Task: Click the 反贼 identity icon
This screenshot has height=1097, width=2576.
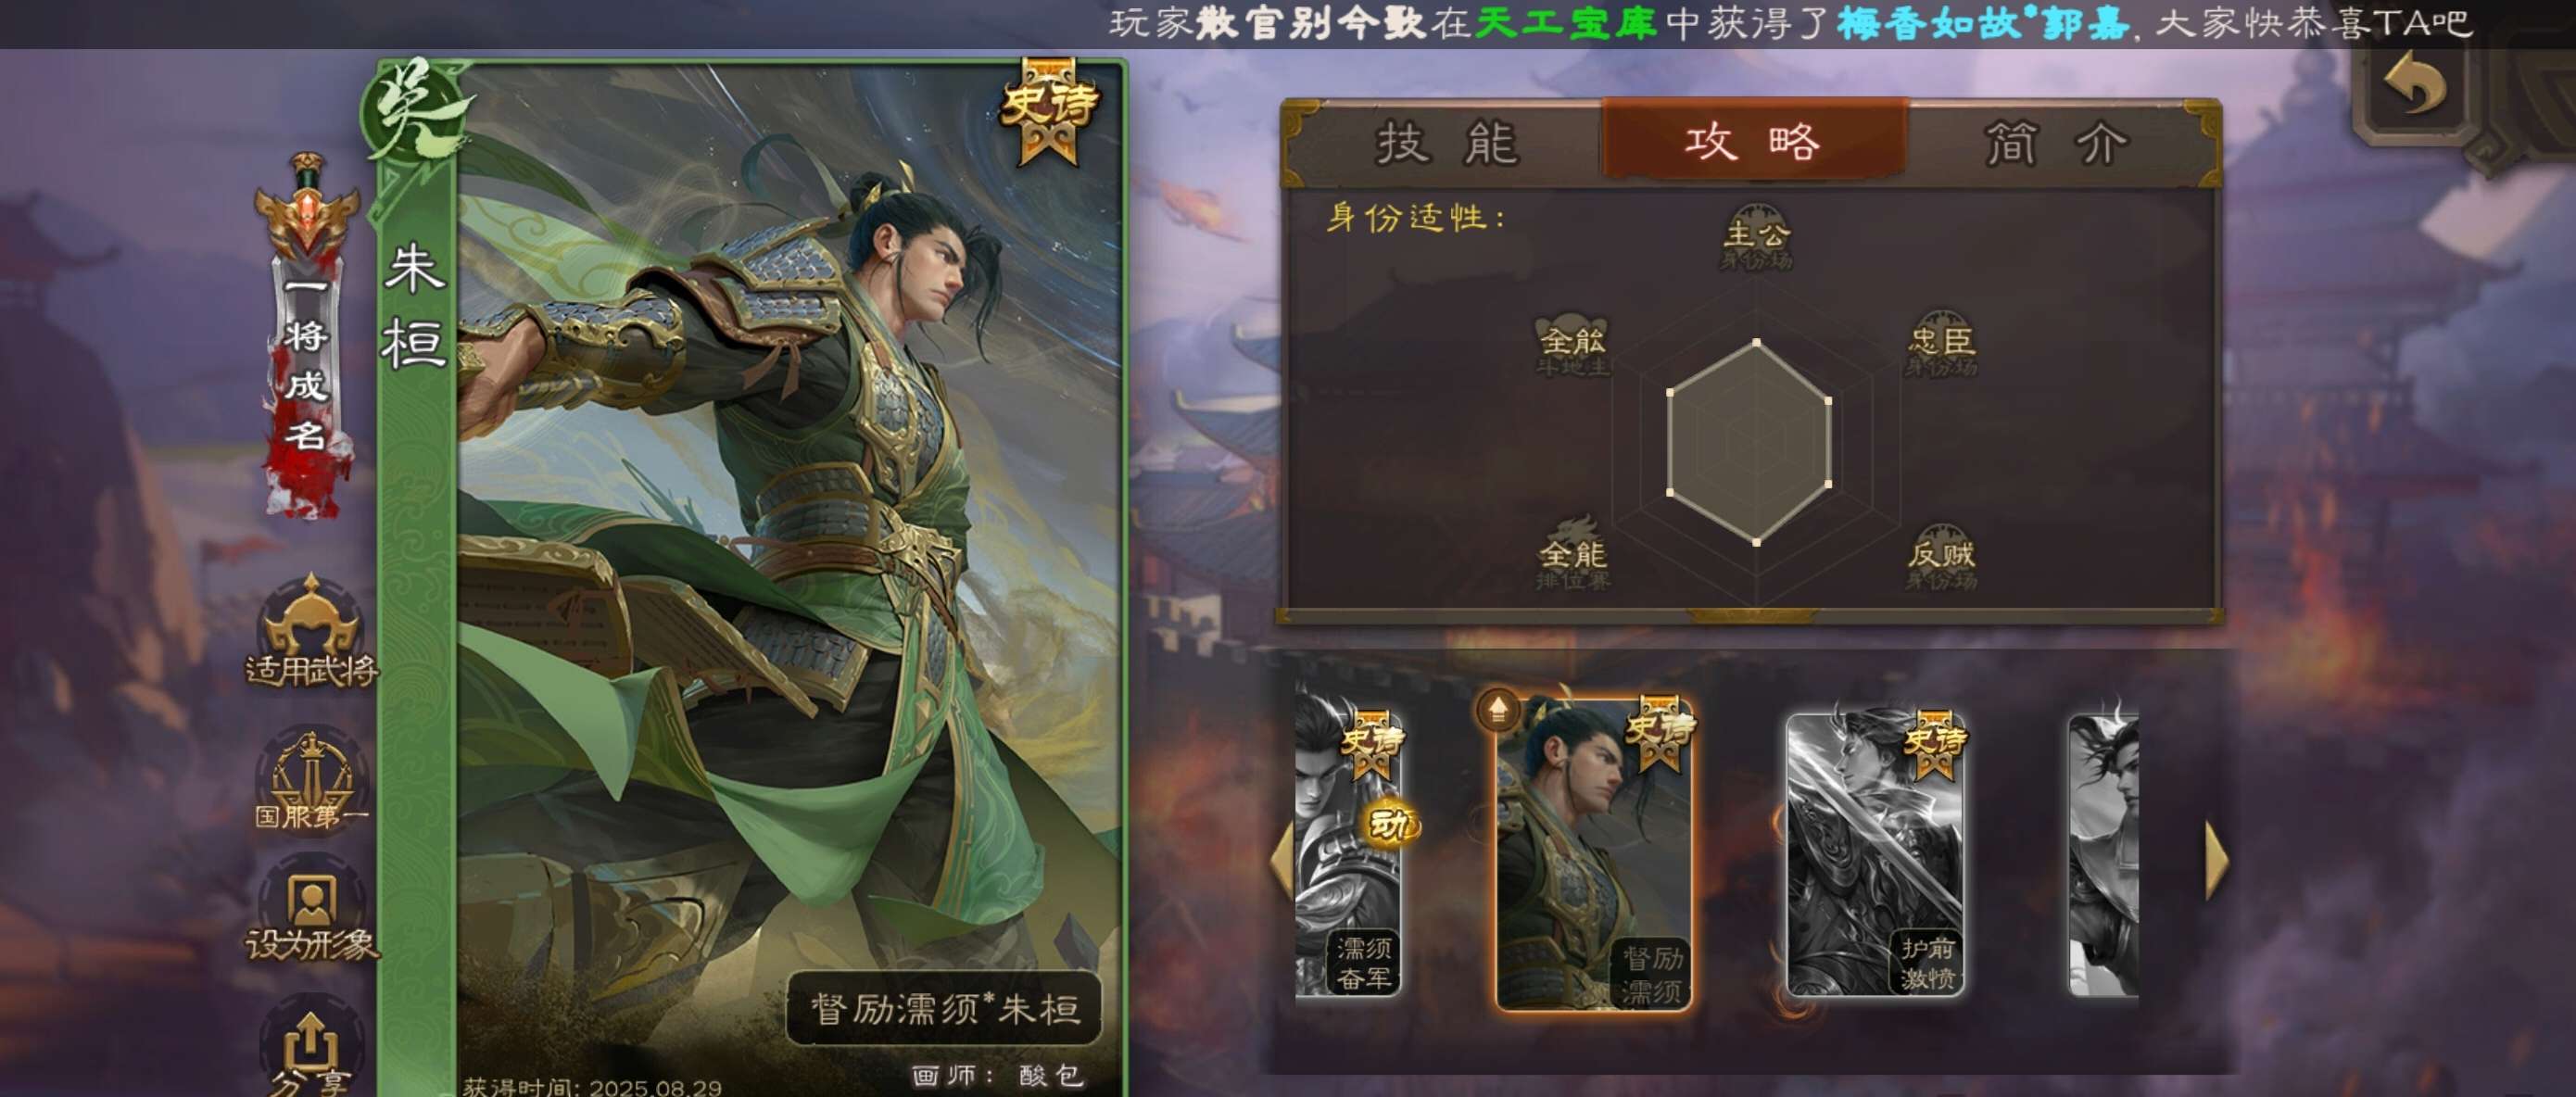Action: pos(1941,557)
